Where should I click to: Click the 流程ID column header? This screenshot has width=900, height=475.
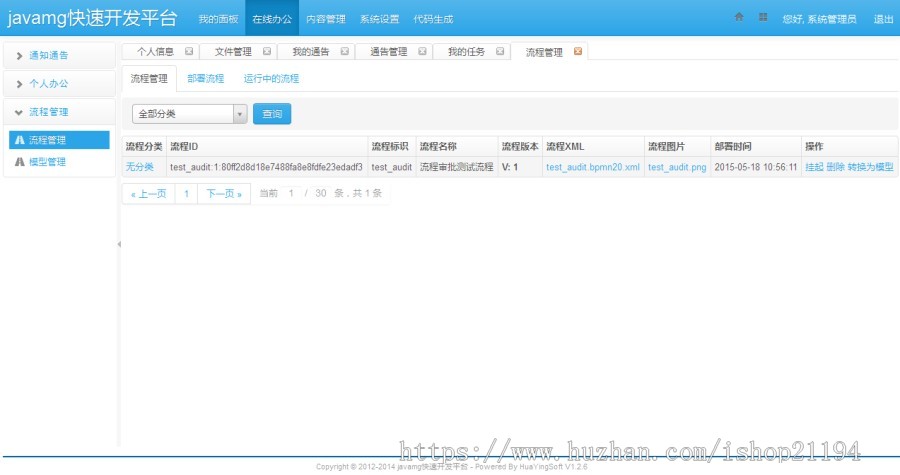pyautogui.click(x=267, y=146)
